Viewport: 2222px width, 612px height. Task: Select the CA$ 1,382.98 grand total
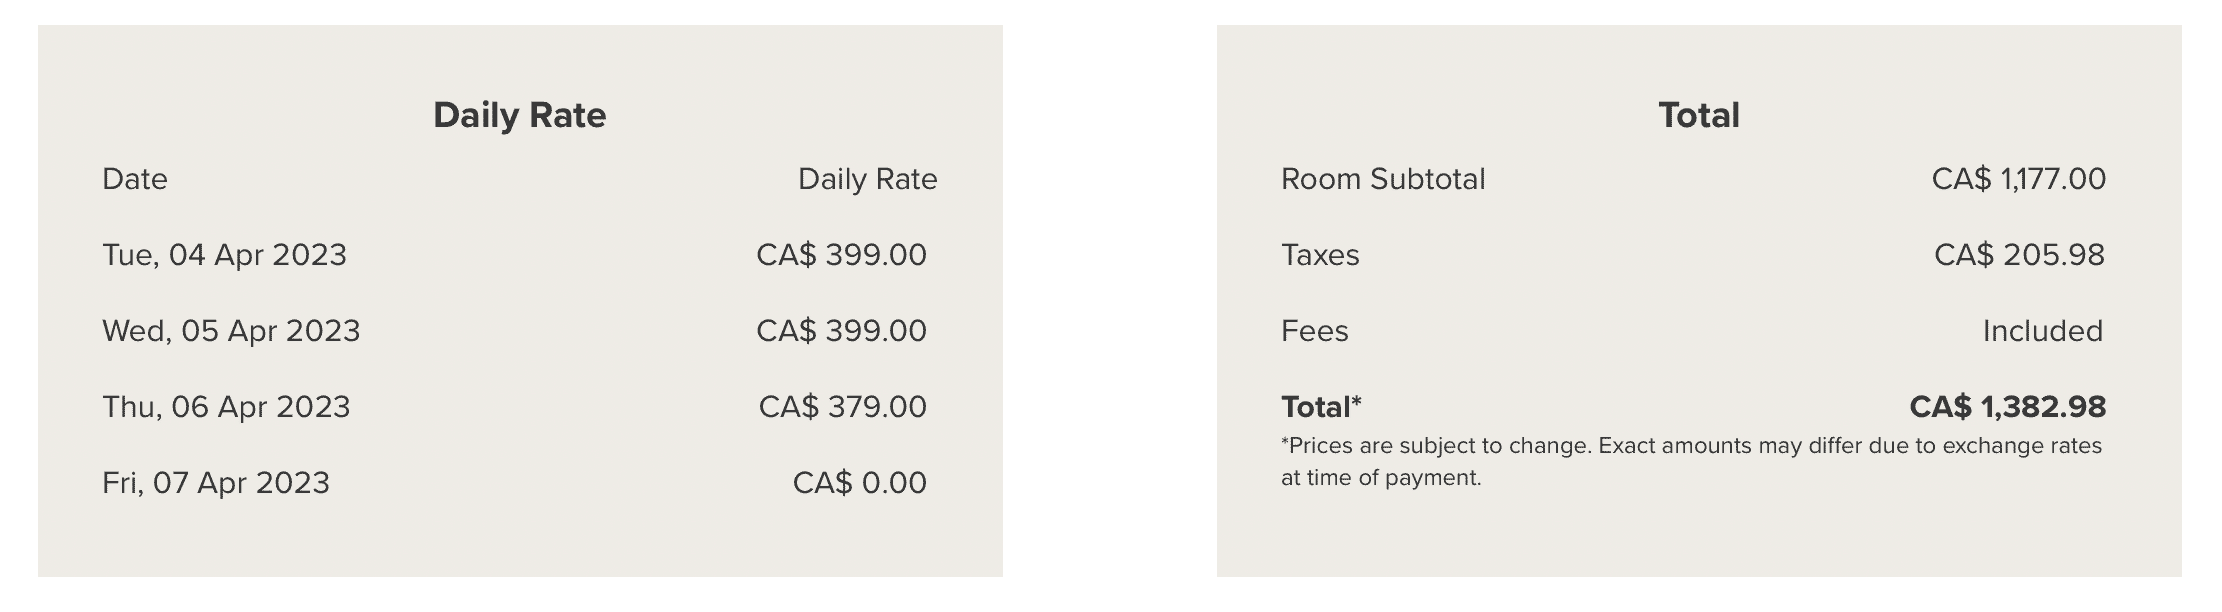click(x=2007, y=407)
